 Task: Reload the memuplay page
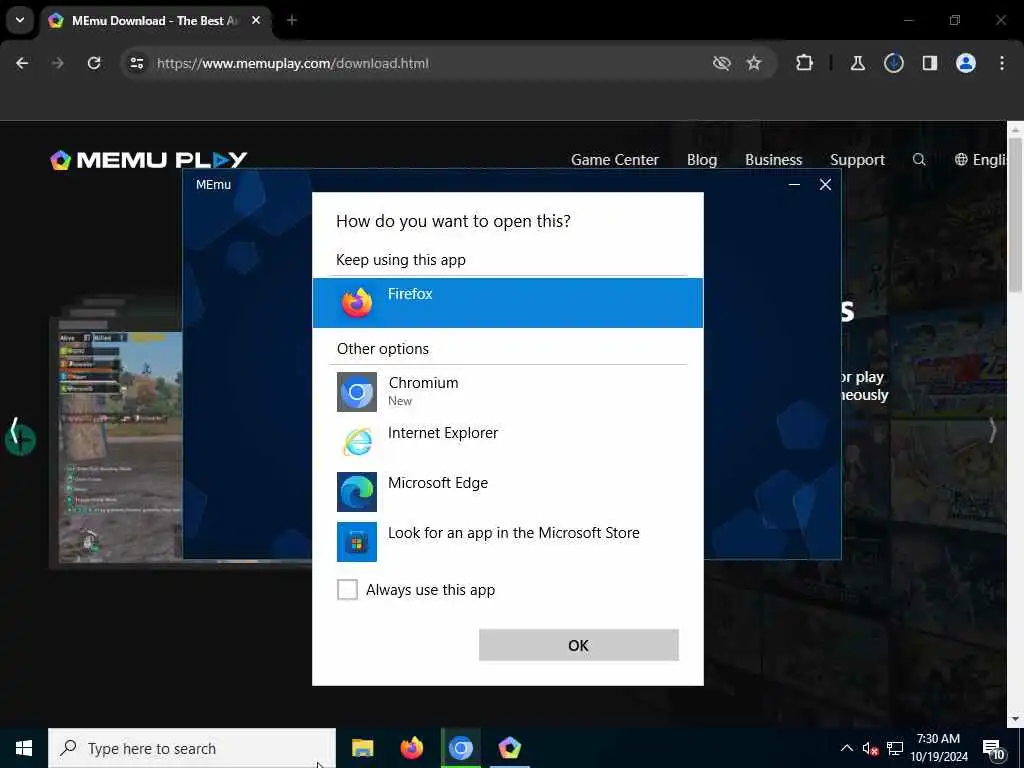pos(94,63)
